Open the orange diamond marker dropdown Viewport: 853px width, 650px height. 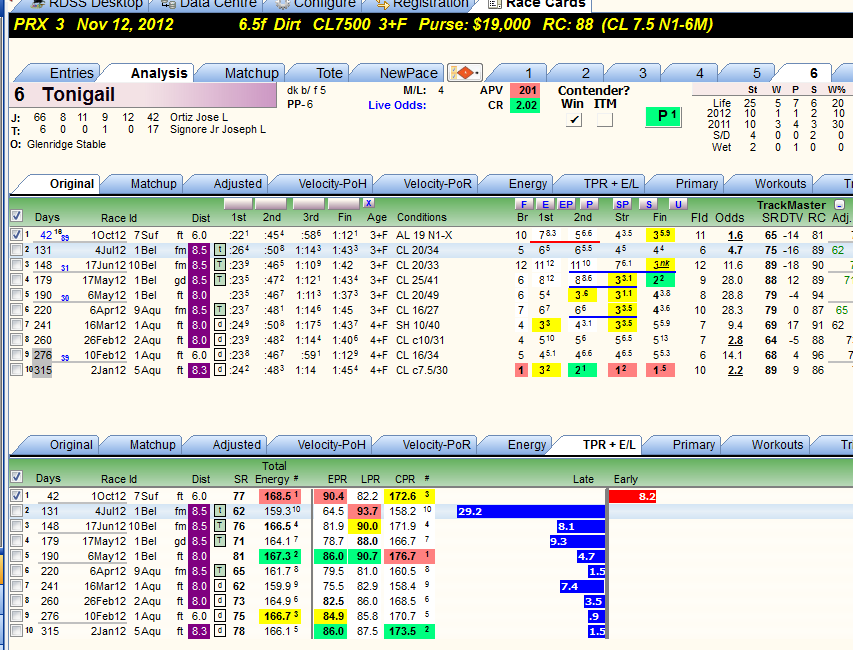pyautogui.click(x=465, y=72)
